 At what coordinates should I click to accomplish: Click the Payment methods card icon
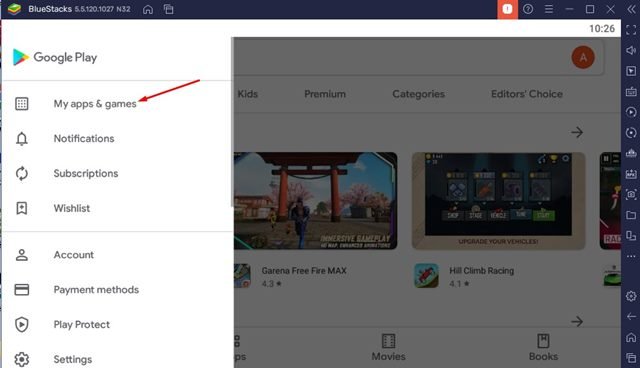pos(22,290)
